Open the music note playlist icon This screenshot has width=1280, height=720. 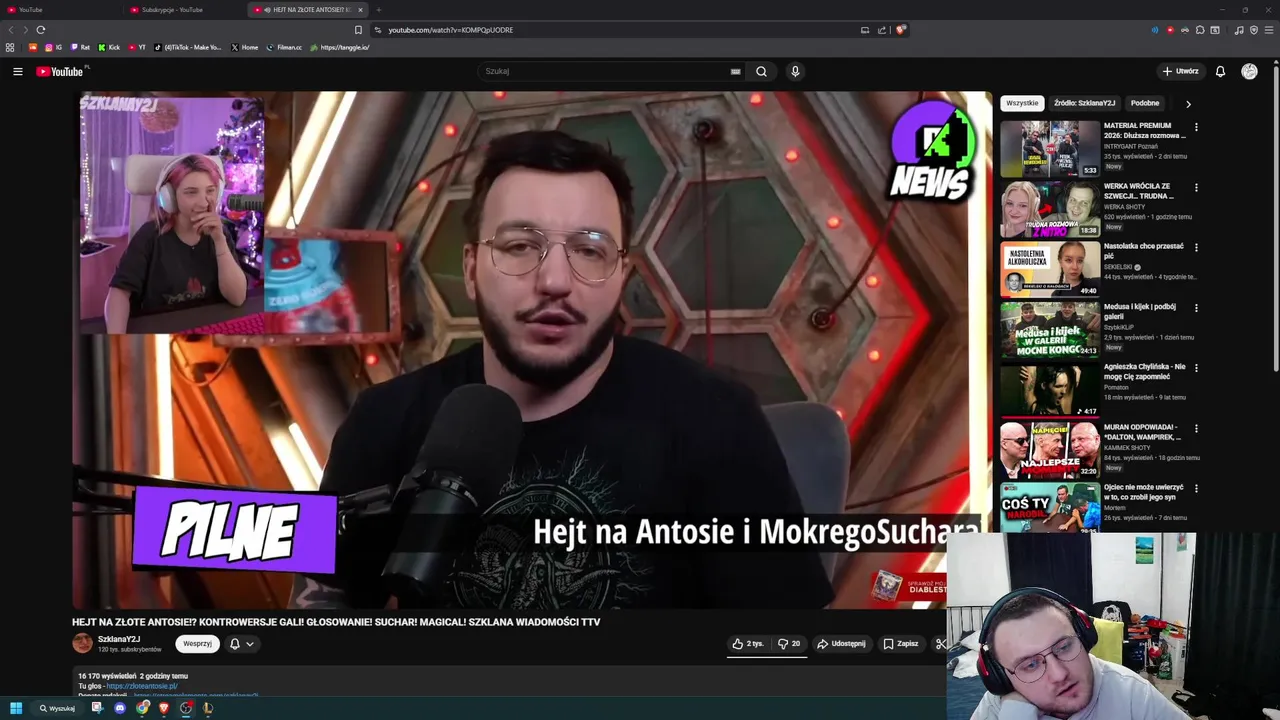(1239, 30)
